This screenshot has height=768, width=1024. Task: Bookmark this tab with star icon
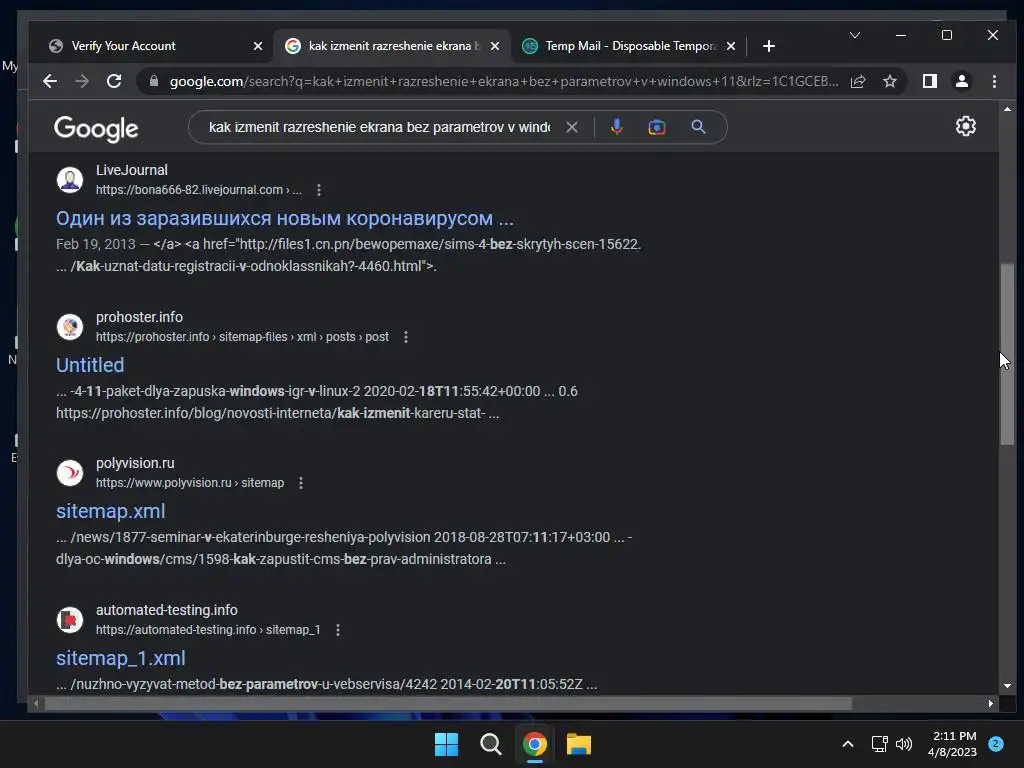pos(889,81)
